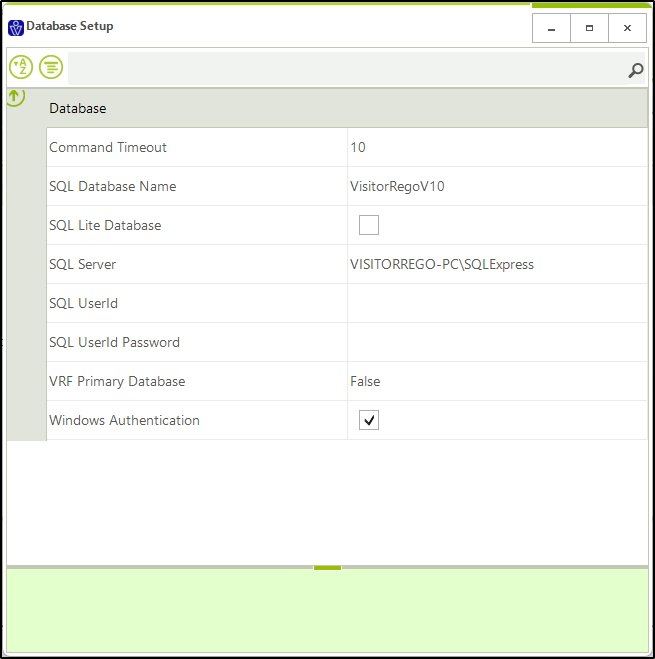This screenshot has height=659, width=655.
Task: Enable the SQL Lite Database checkbox
Action: [x=369, y=225]
